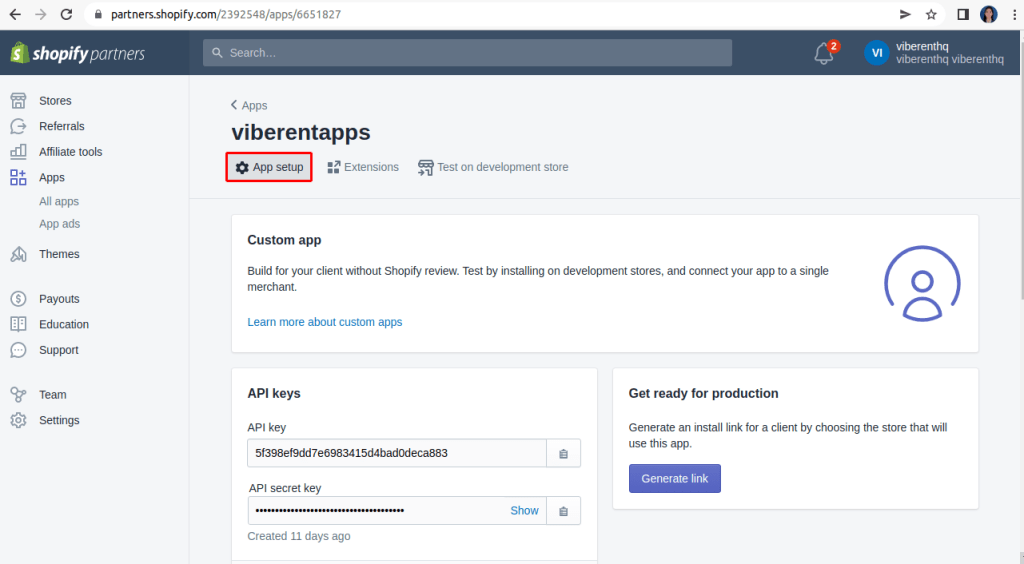Switch to the Extensions tab

[363, 167]
